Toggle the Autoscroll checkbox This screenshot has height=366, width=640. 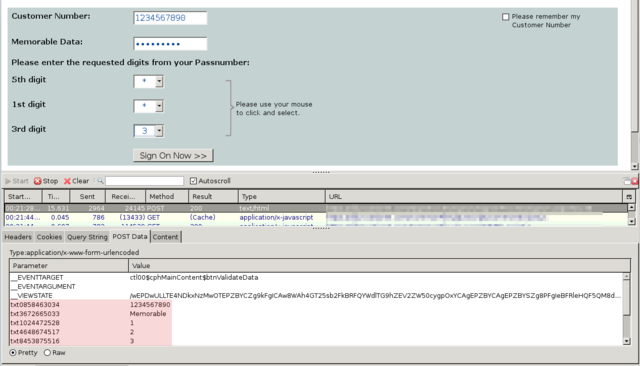coord(193,181)
